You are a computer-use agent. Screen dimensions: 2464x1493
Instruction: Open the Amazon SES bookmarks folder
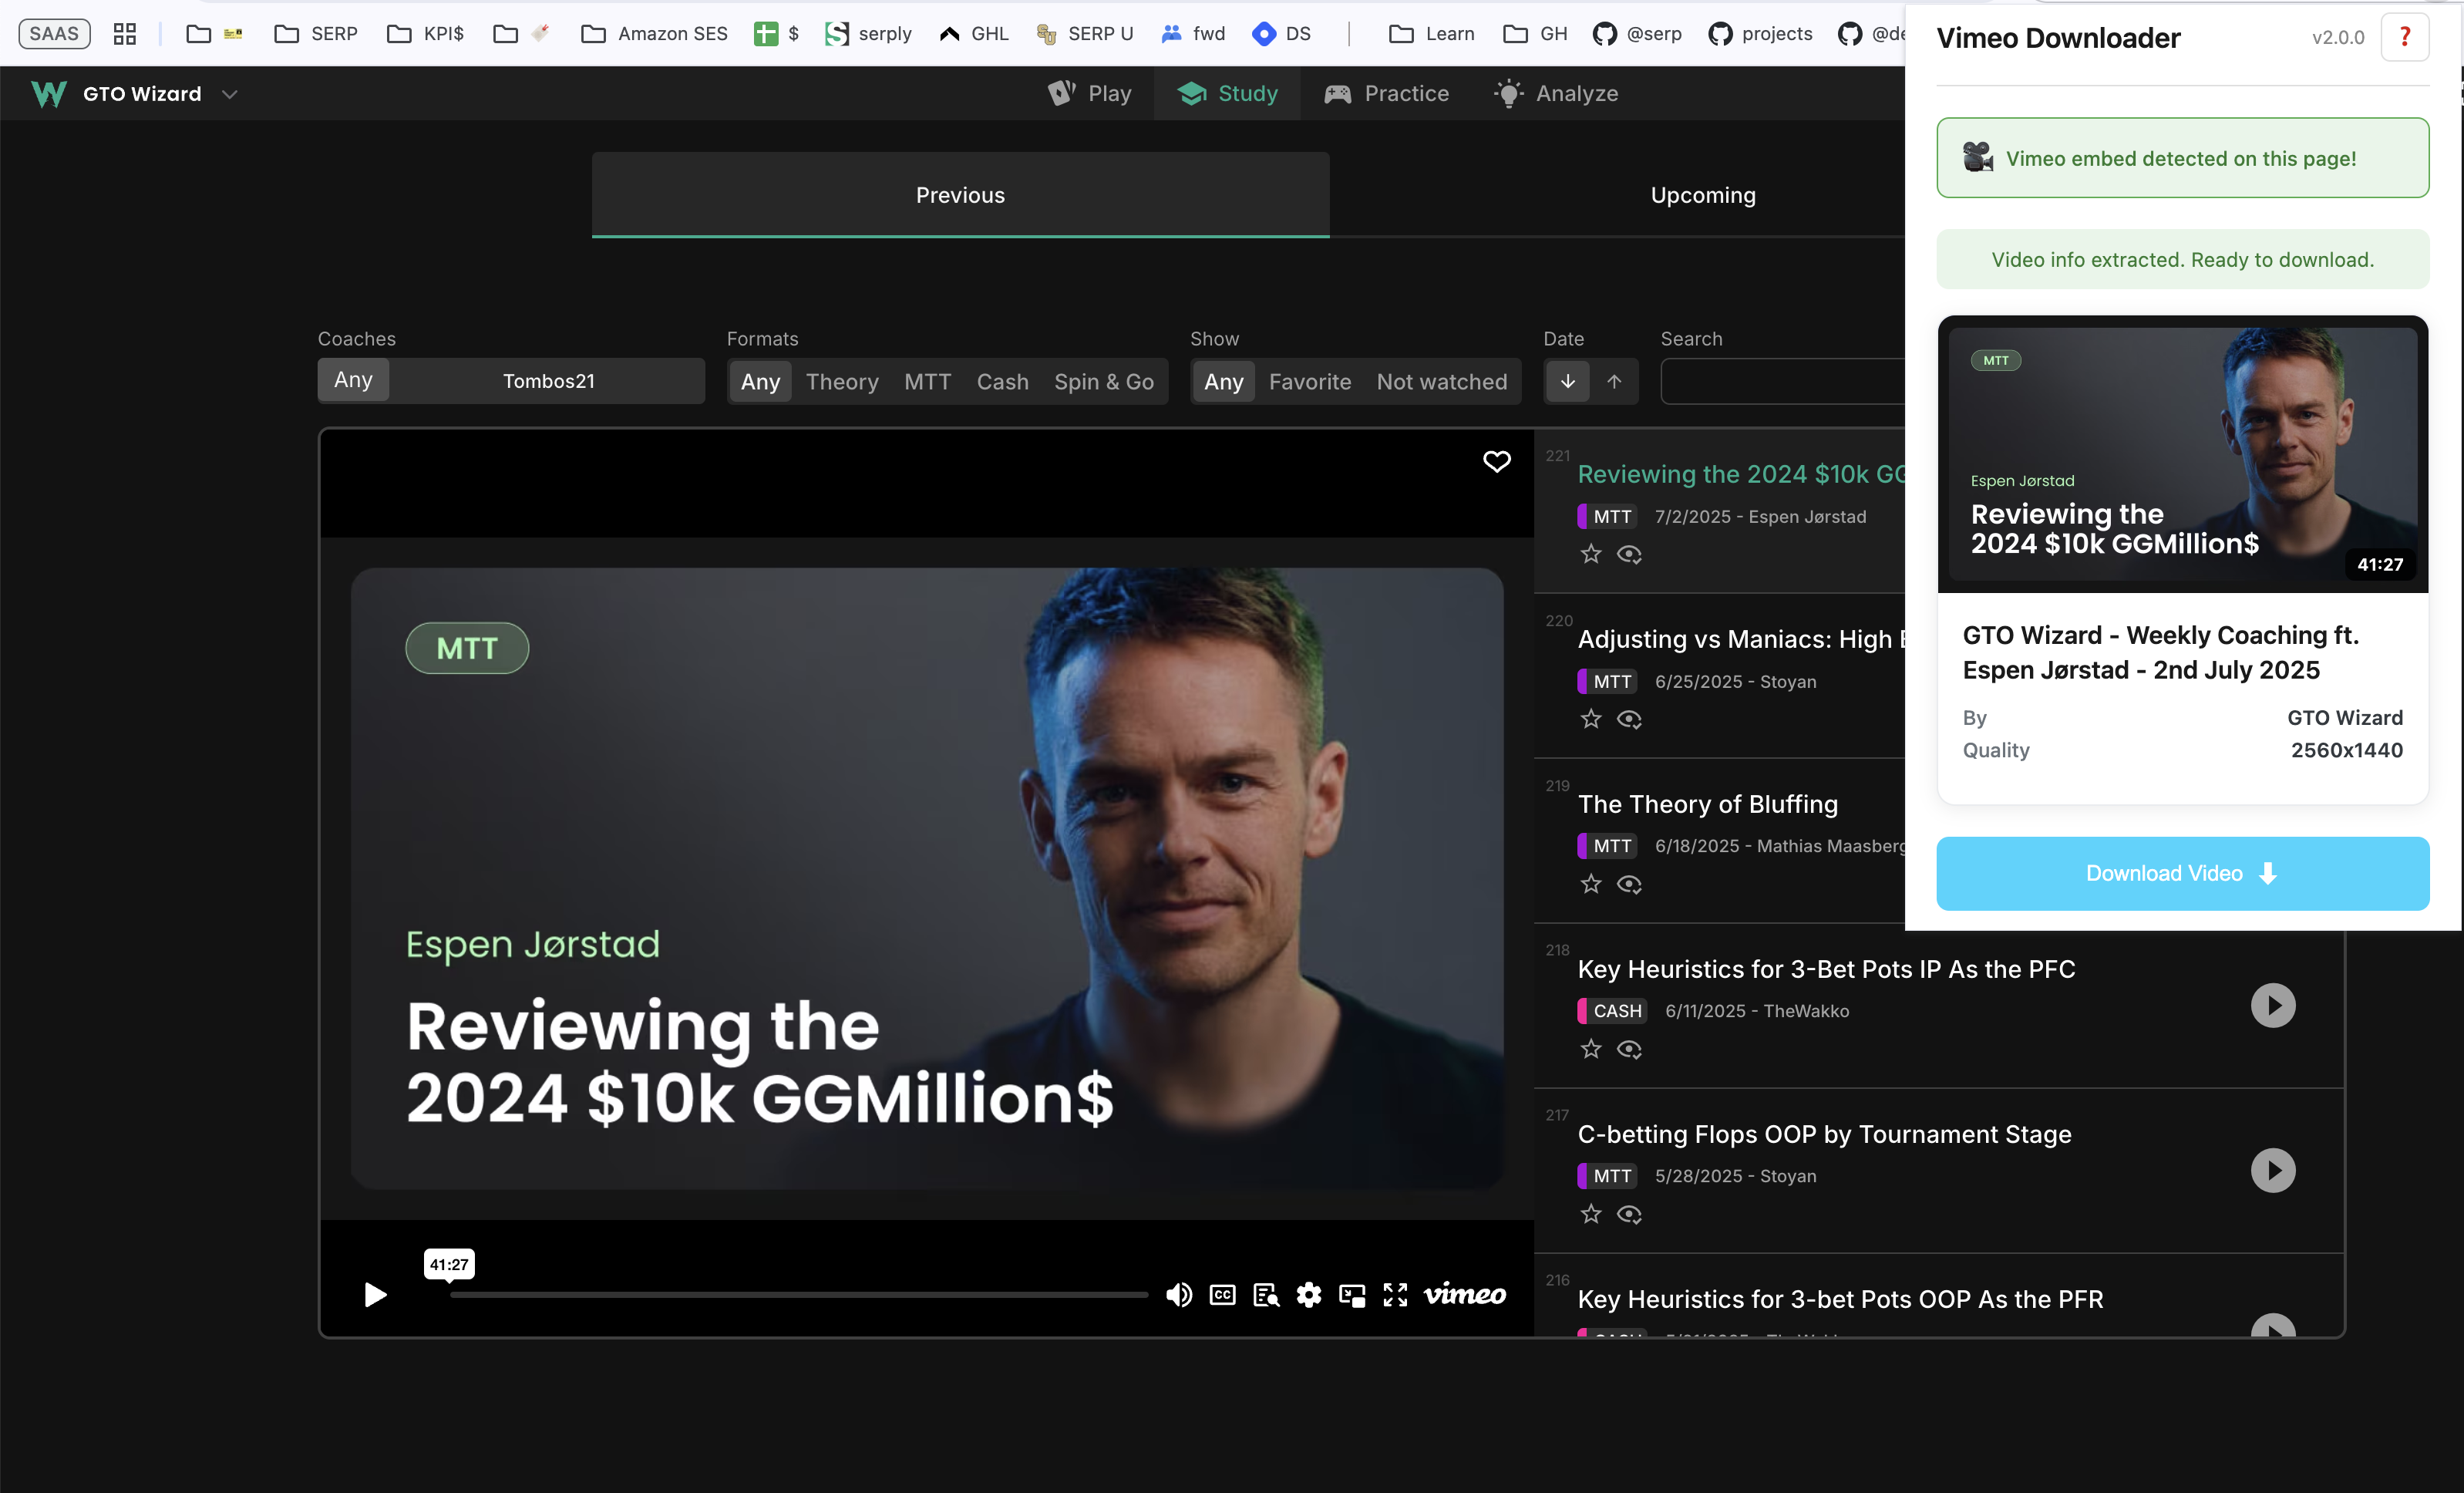[654, 33]
